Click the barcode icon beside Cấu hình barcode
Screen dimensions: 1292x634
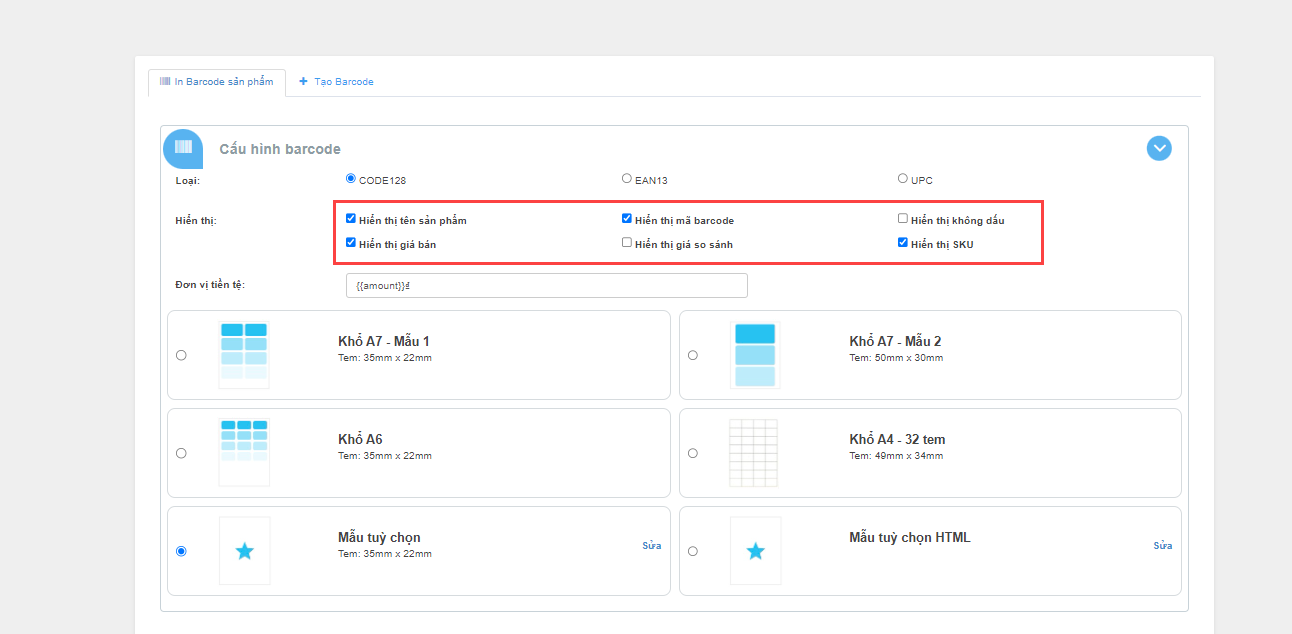pos(183,148)
